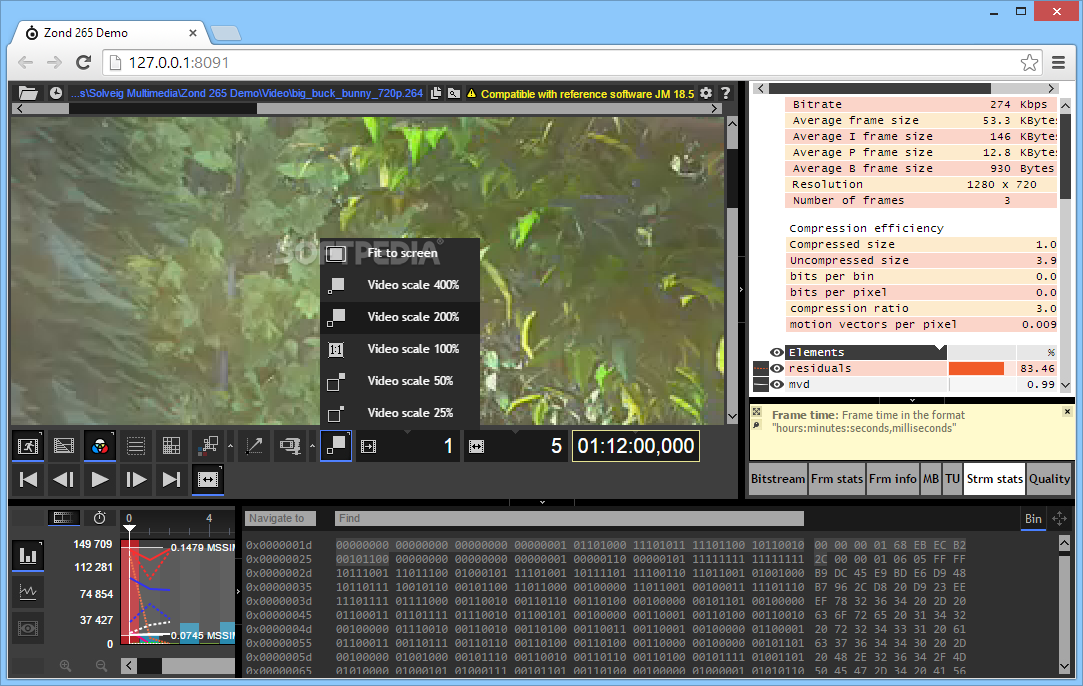Choose Video scale 50%

pyautogui.click(x=400, y=381)
